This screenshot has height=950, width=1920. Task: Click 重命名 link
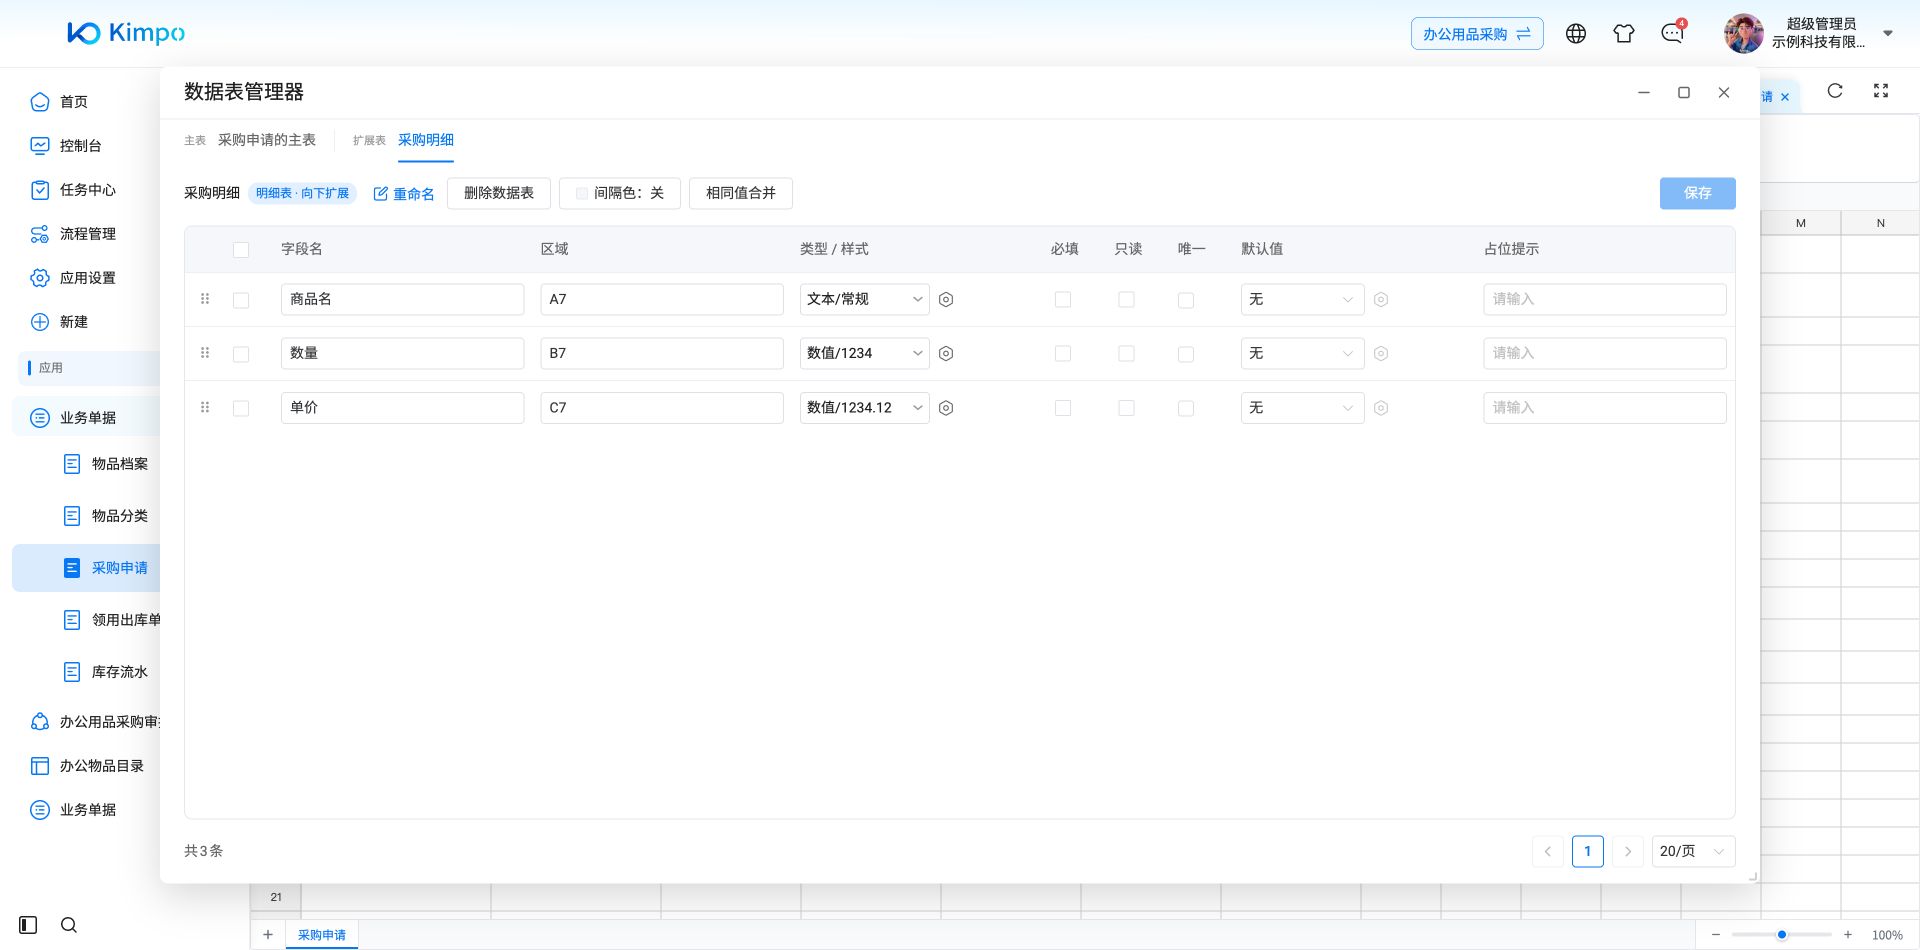click(404, 194)
